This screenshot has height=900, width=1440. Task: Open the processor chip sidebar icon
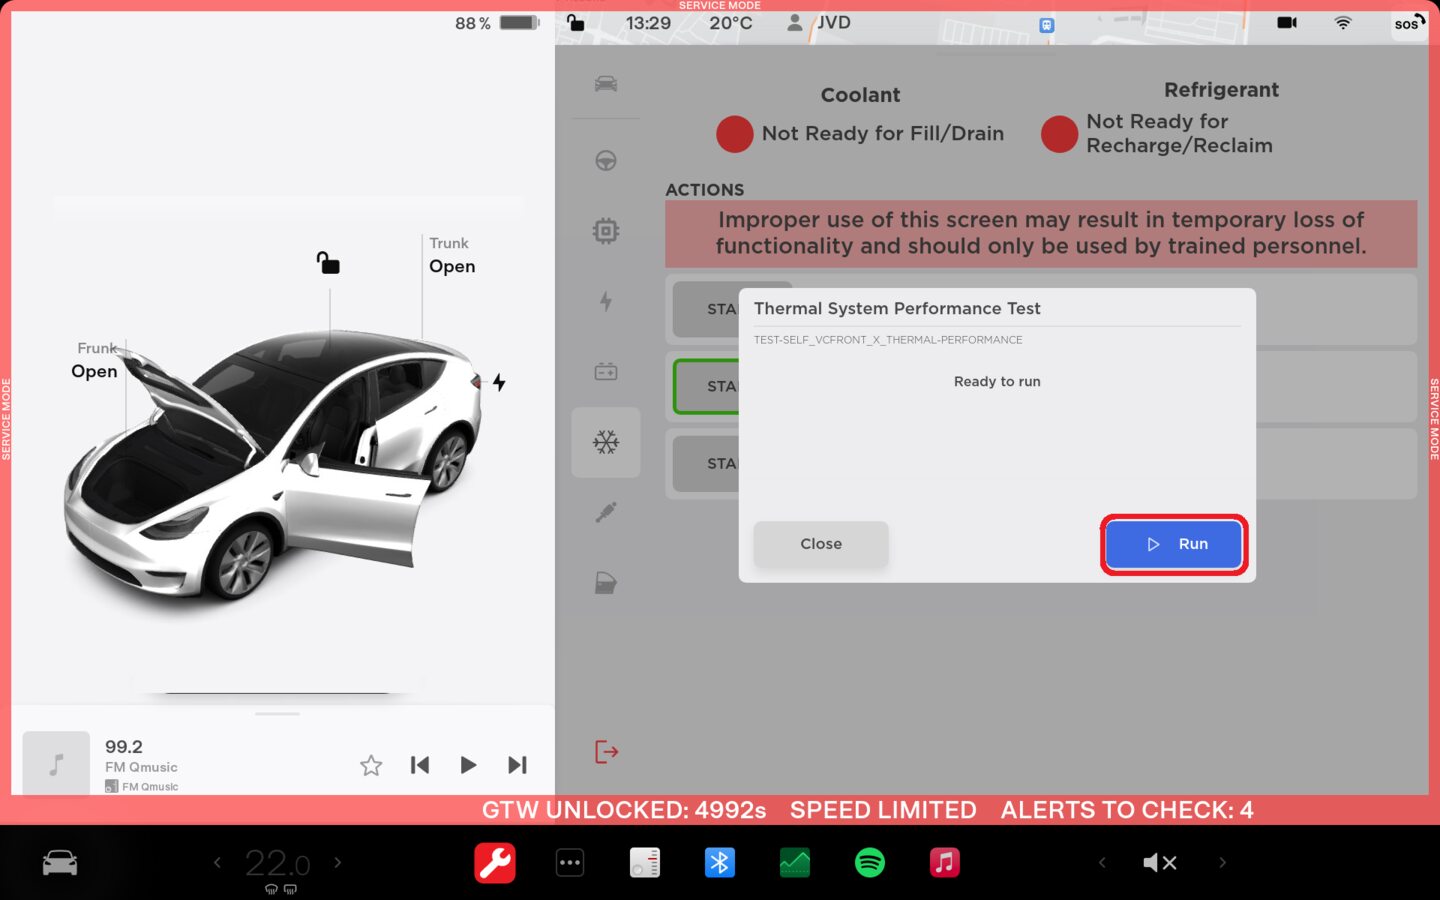[606, 231]
